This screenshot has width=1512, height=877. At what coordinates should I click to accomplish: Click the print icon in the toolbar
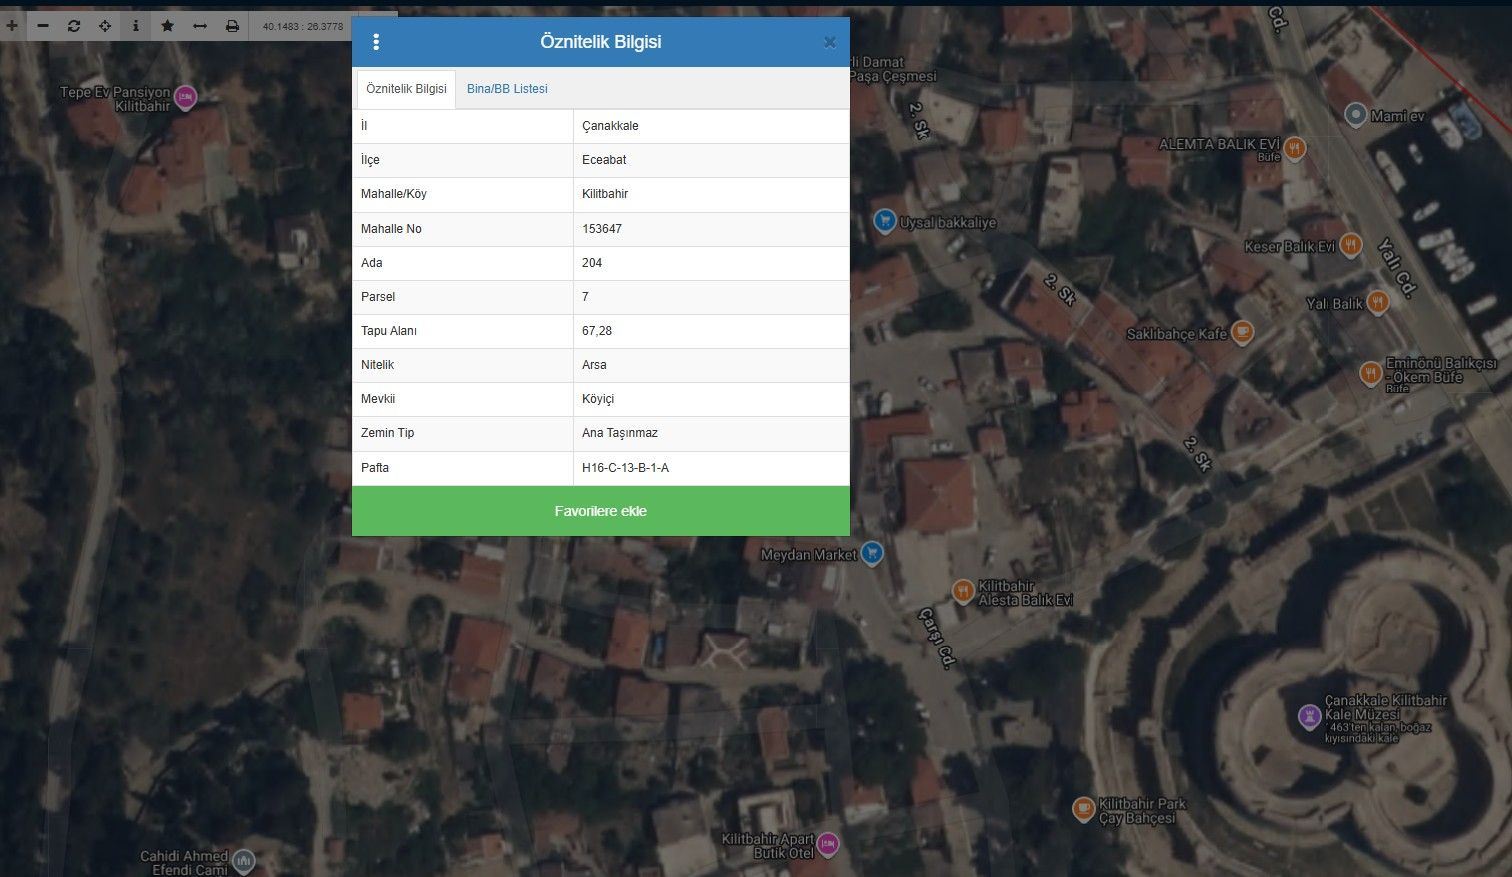point(232,26)
